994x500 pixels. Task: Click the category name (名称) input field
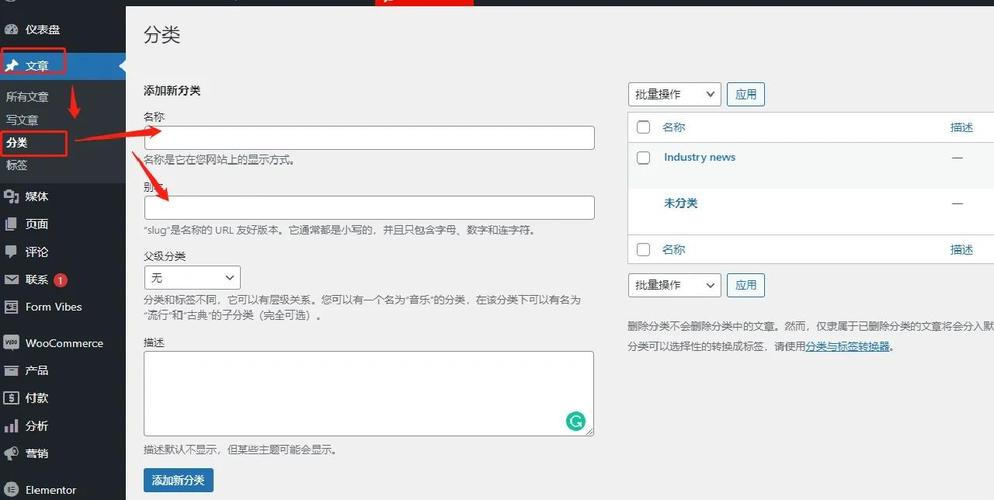coord(369,138)
